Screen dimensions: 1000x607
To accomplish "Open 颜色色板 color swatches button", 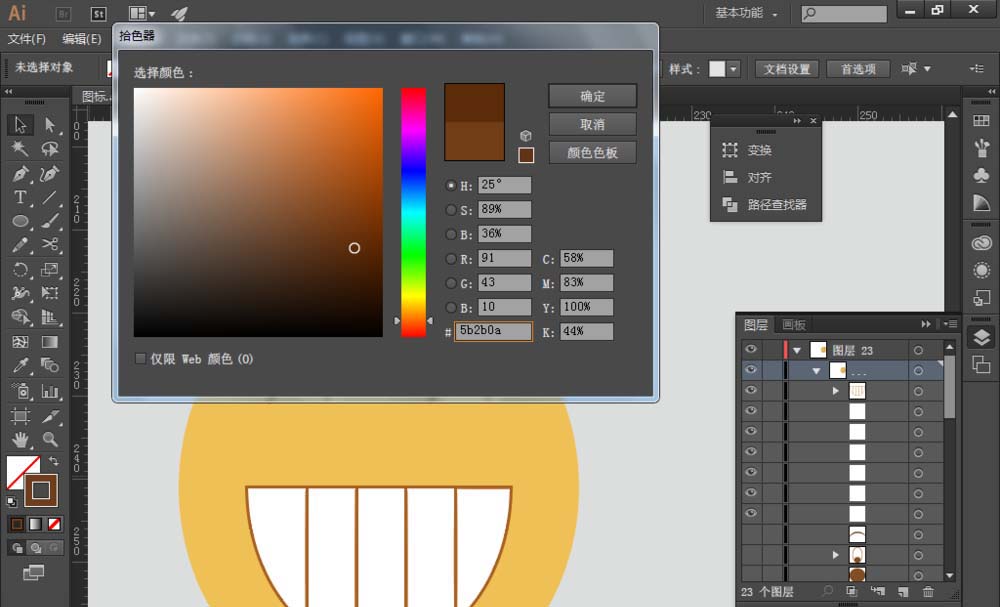I will 592,152.
